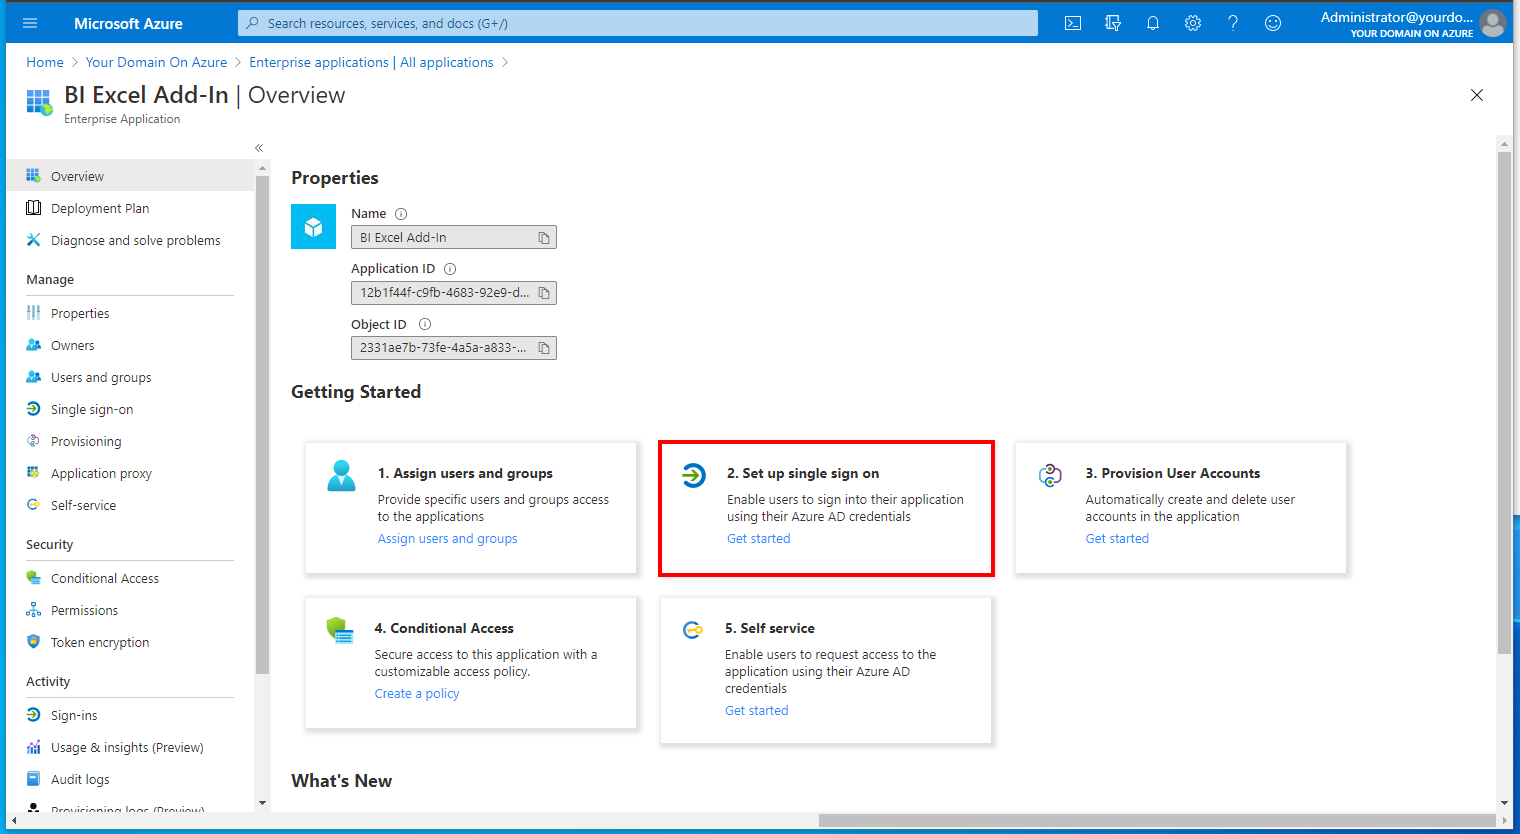Copy the Application ID value
The width and height of the screenshot is (1520, 834).
coord(544,293)
